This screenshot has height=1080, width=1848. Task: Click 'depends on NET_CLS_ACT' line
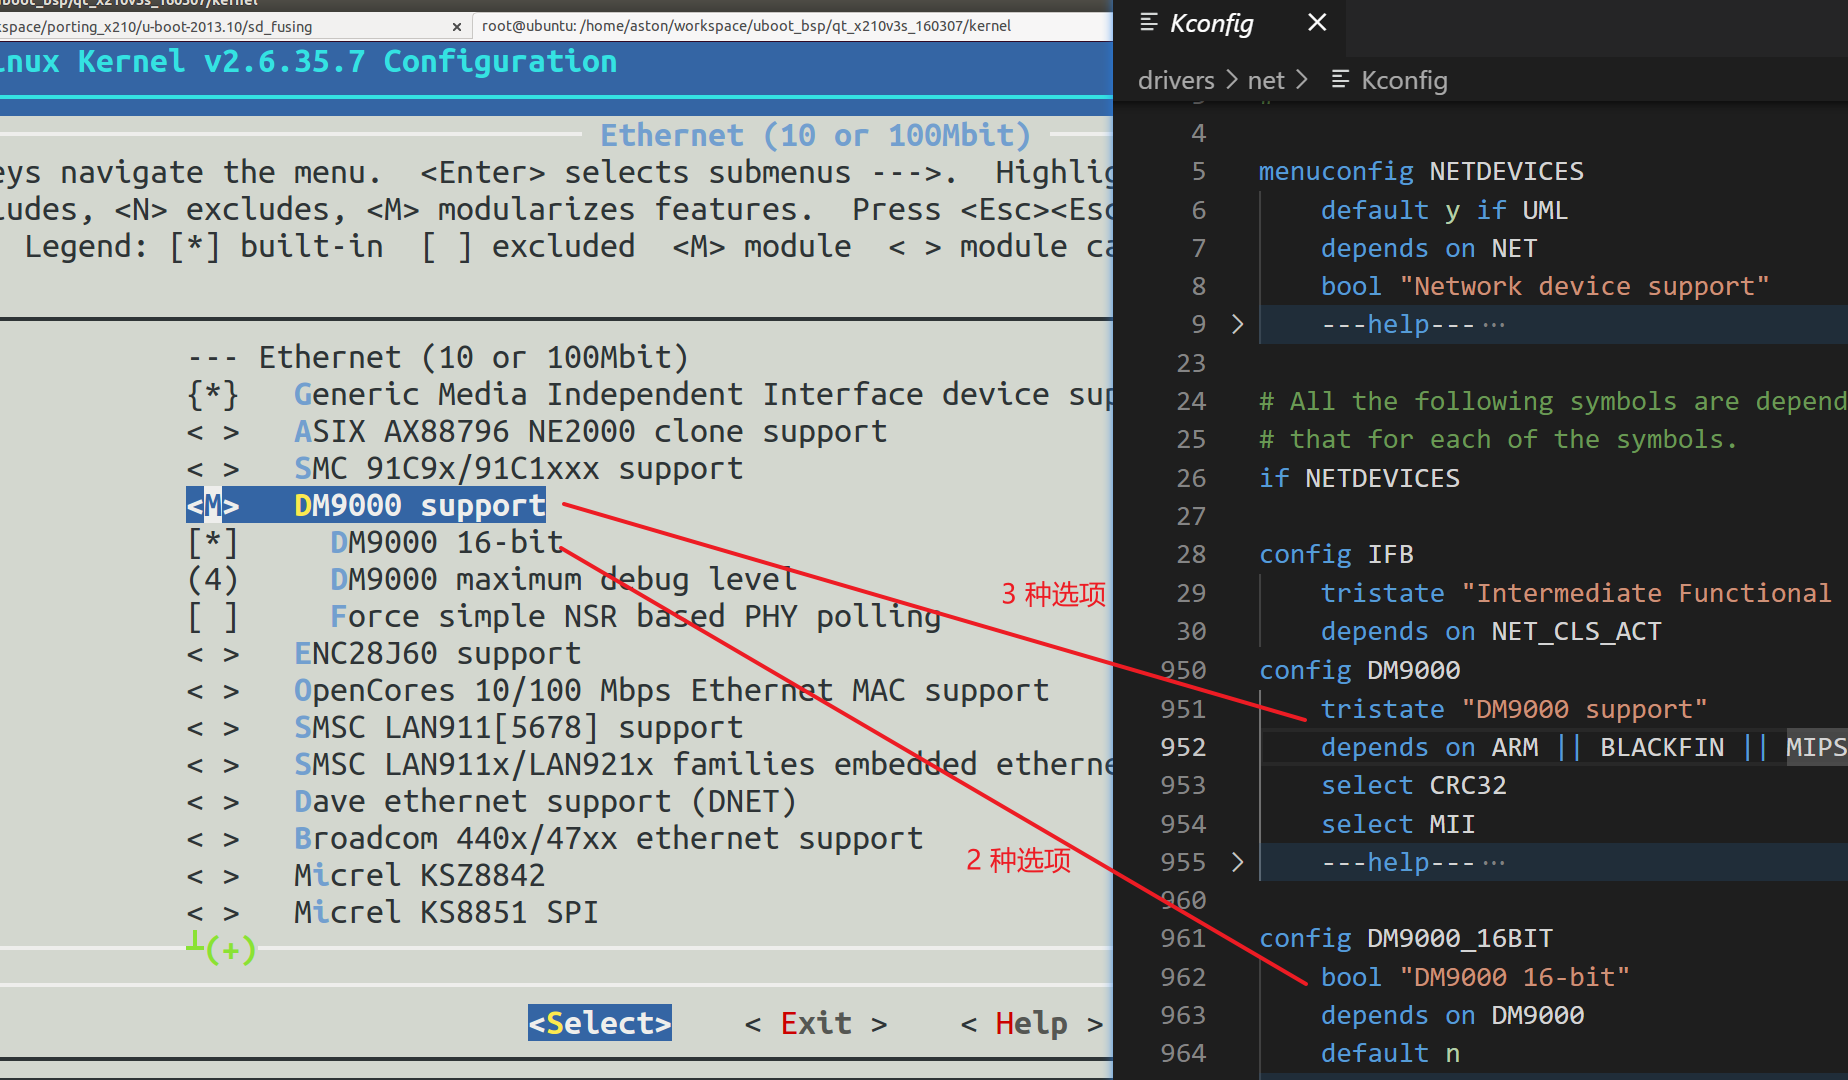pos(1491,631)
